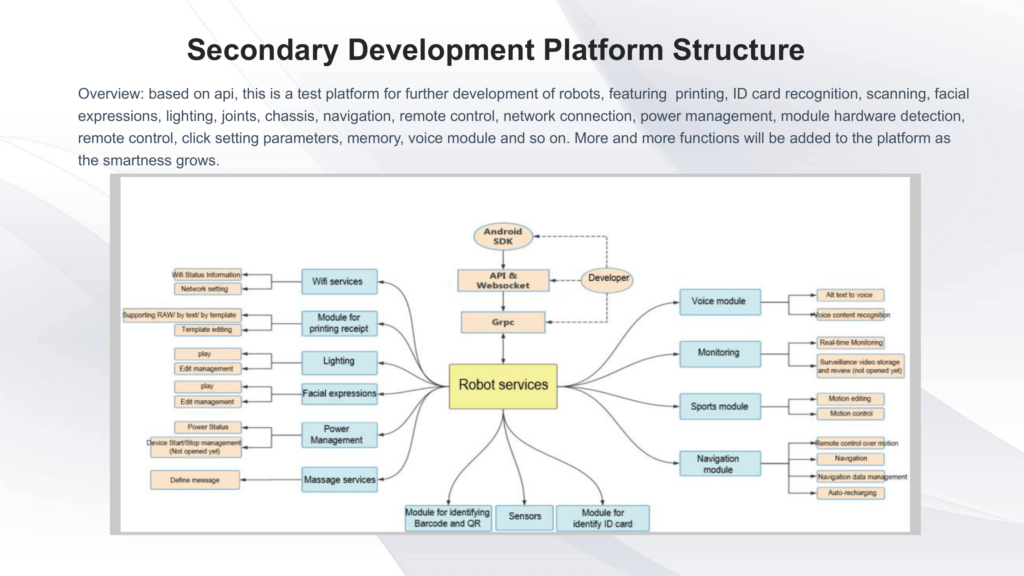This screenshot has height=576, width=1024.
Task: Select the Sports module box
Action: tap(718, 407)
